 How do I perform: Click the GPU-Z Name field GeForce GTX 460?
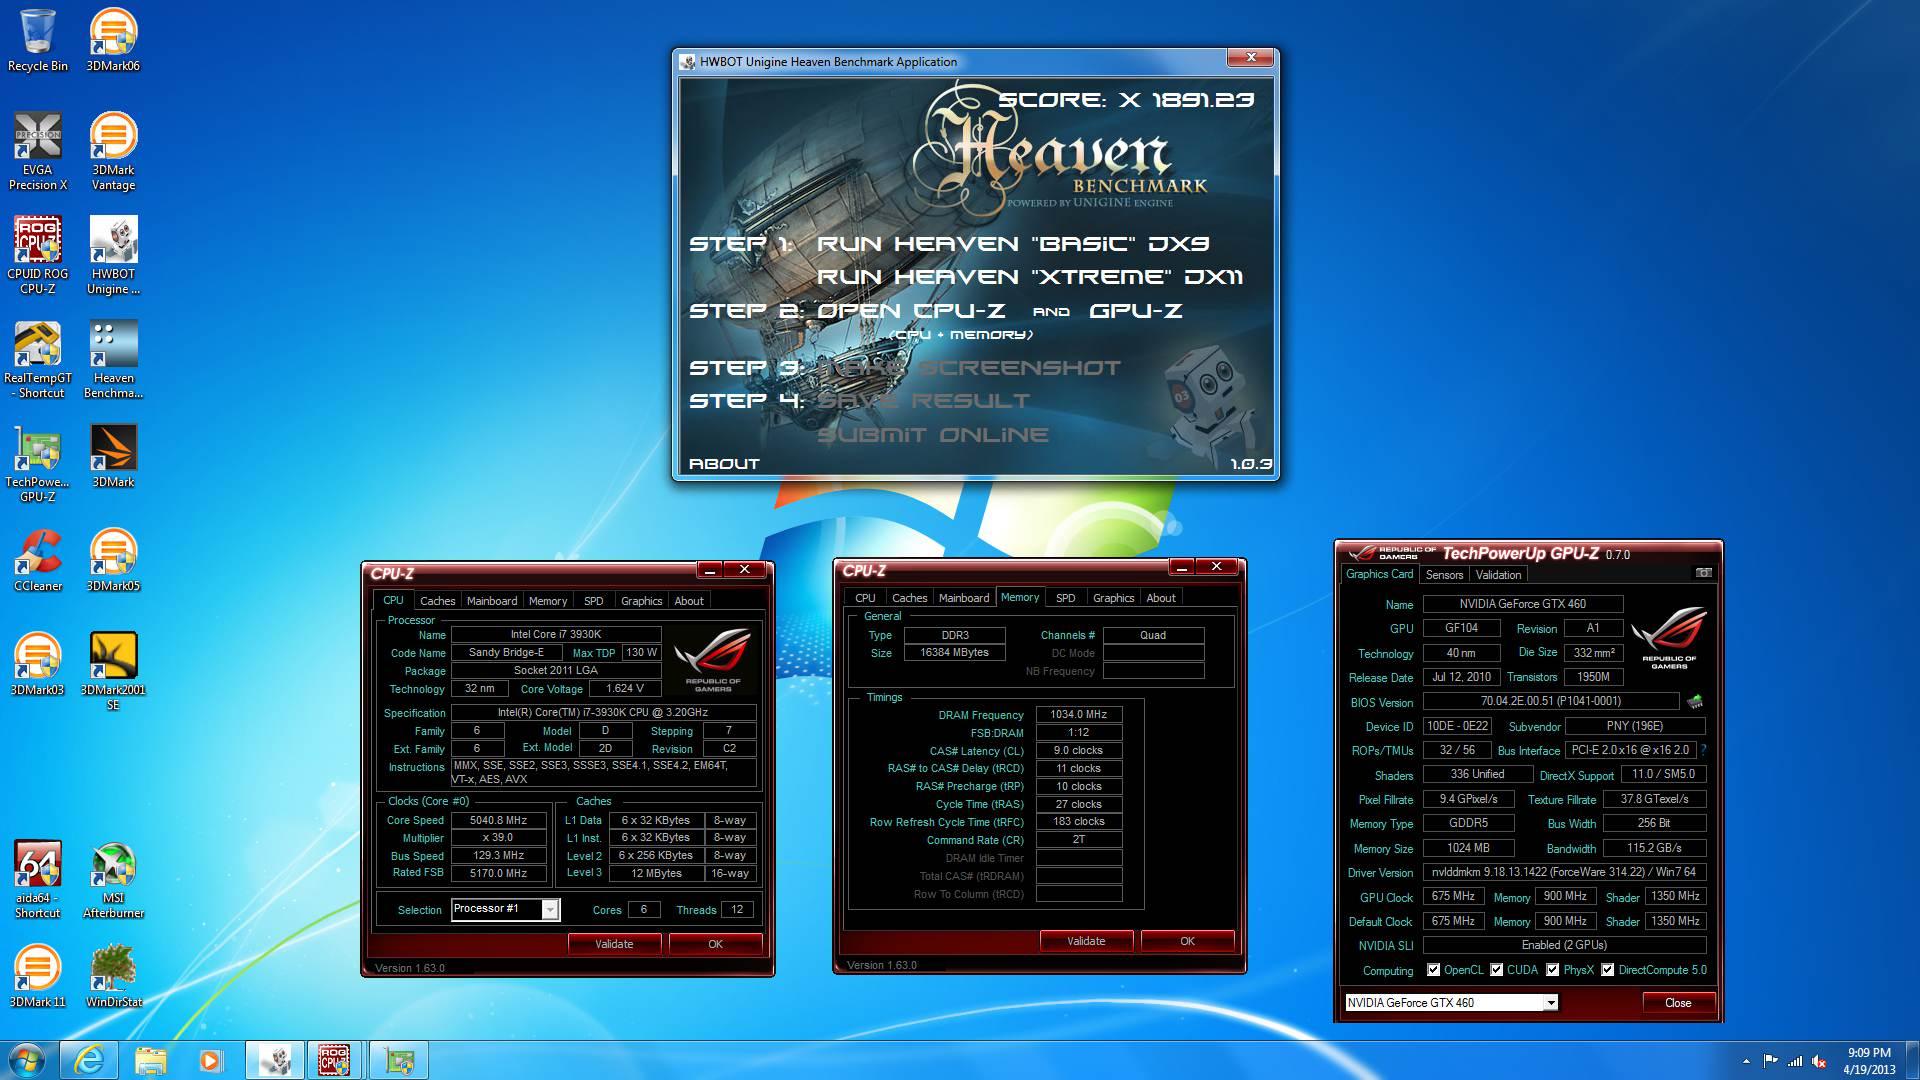(1522, 604)
